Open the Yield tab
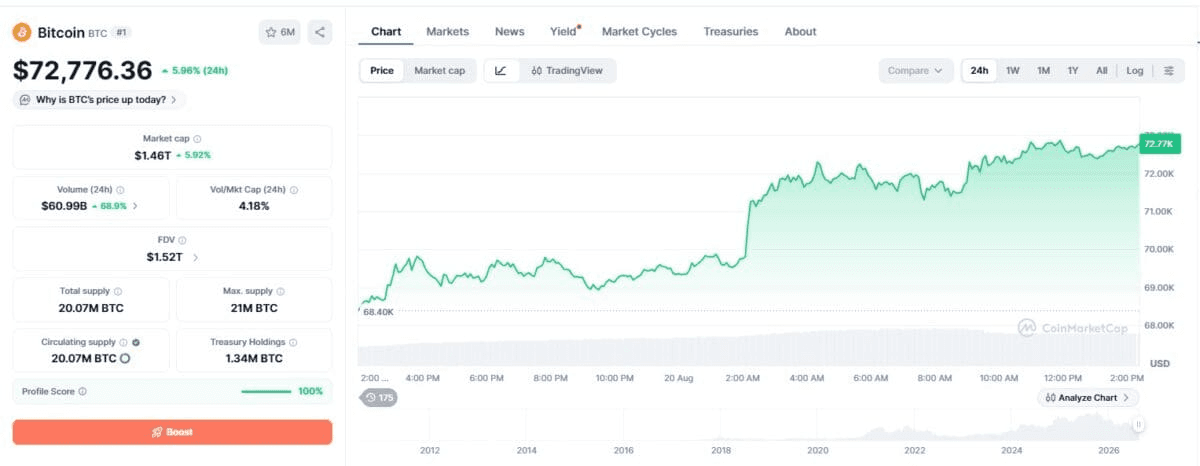 tap(564, 32)
